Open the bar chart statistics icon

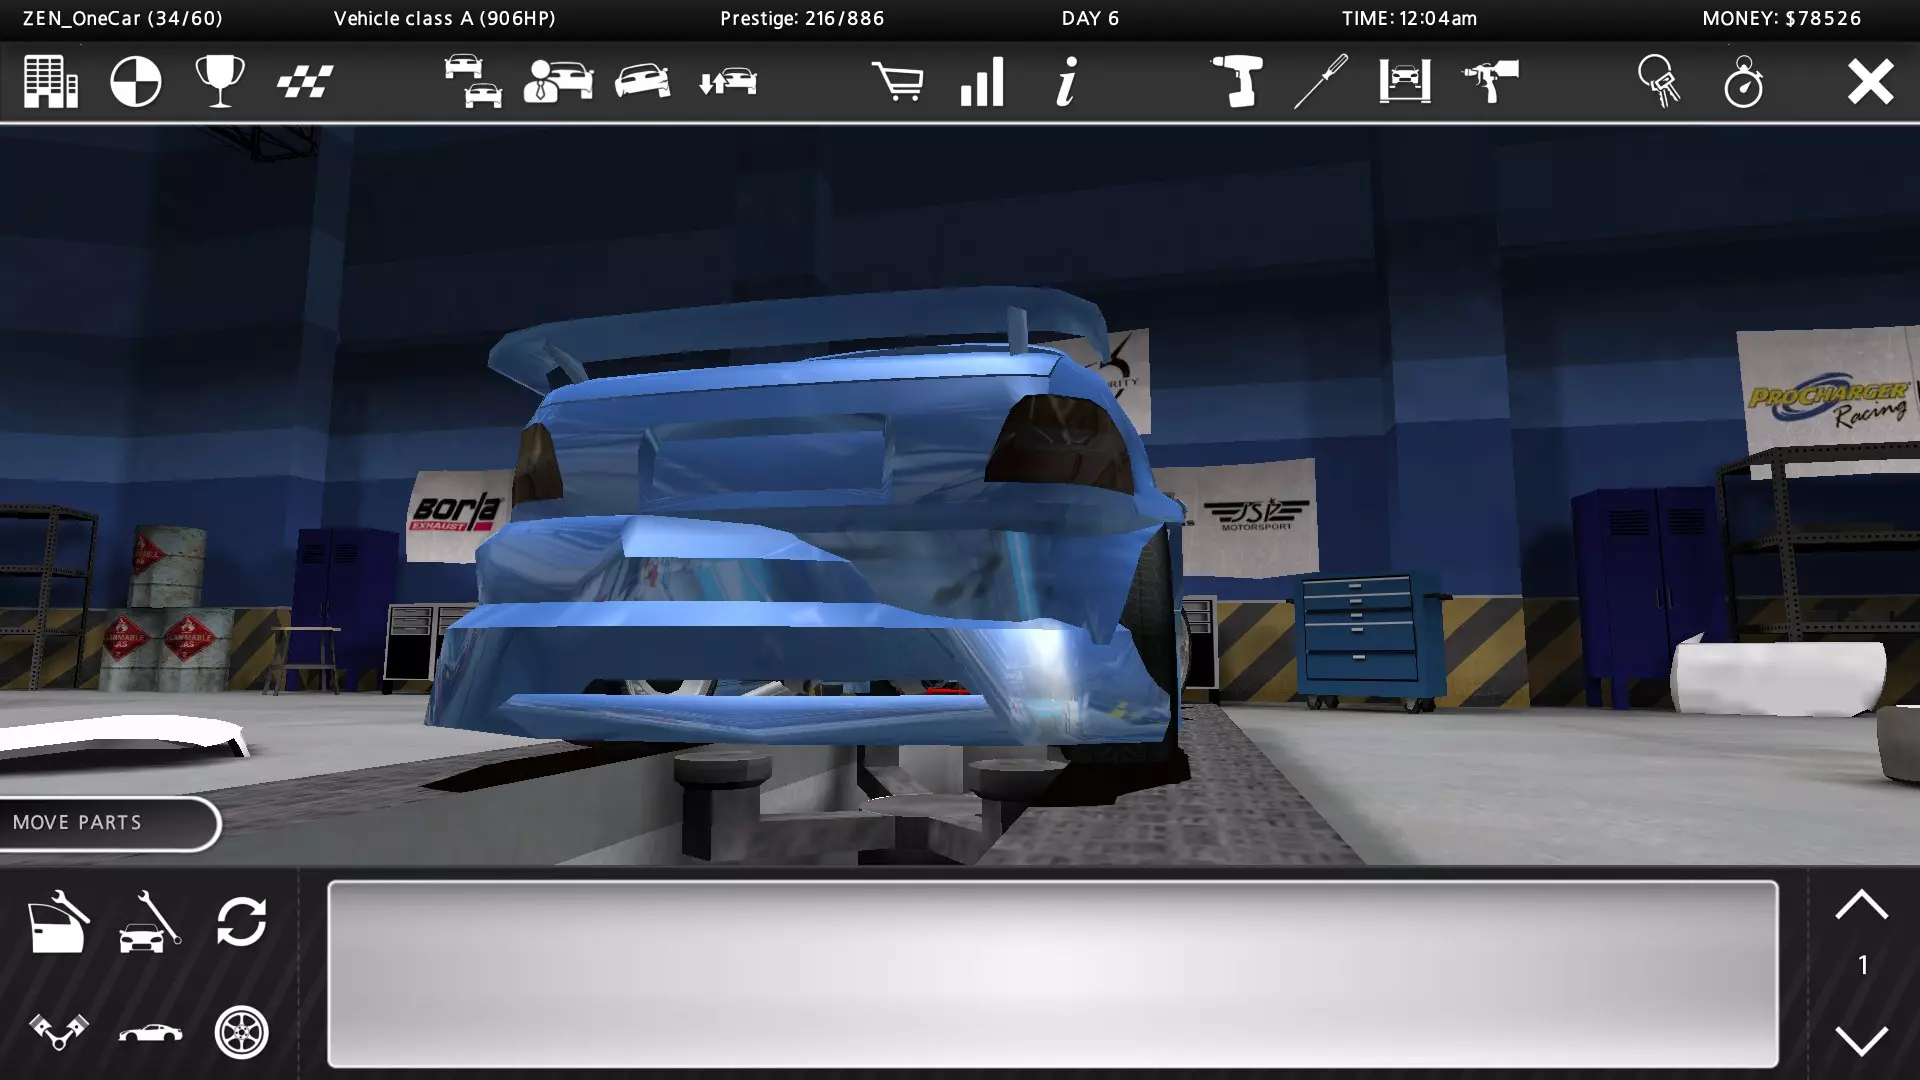click(x=982, y=81)
